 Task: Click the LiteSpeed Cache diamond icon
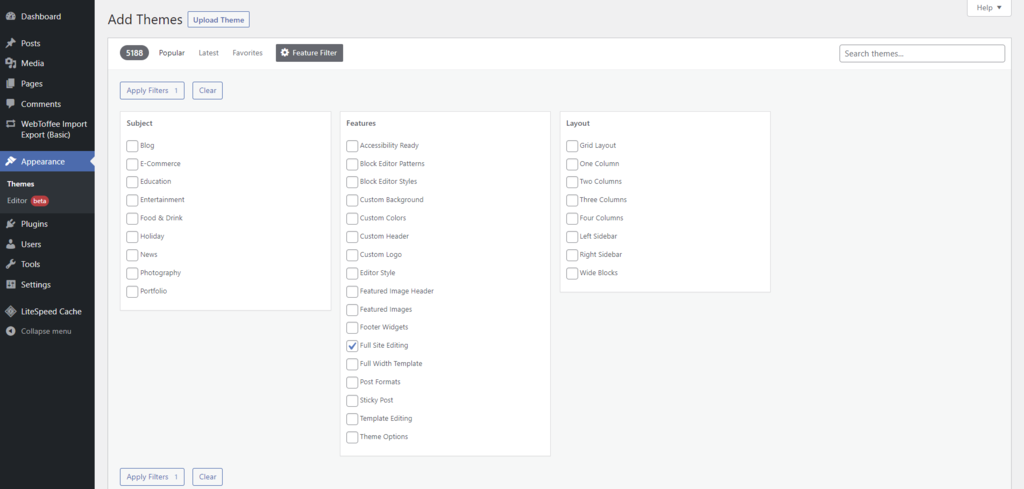pyautogui.click(x=10, y=311)
